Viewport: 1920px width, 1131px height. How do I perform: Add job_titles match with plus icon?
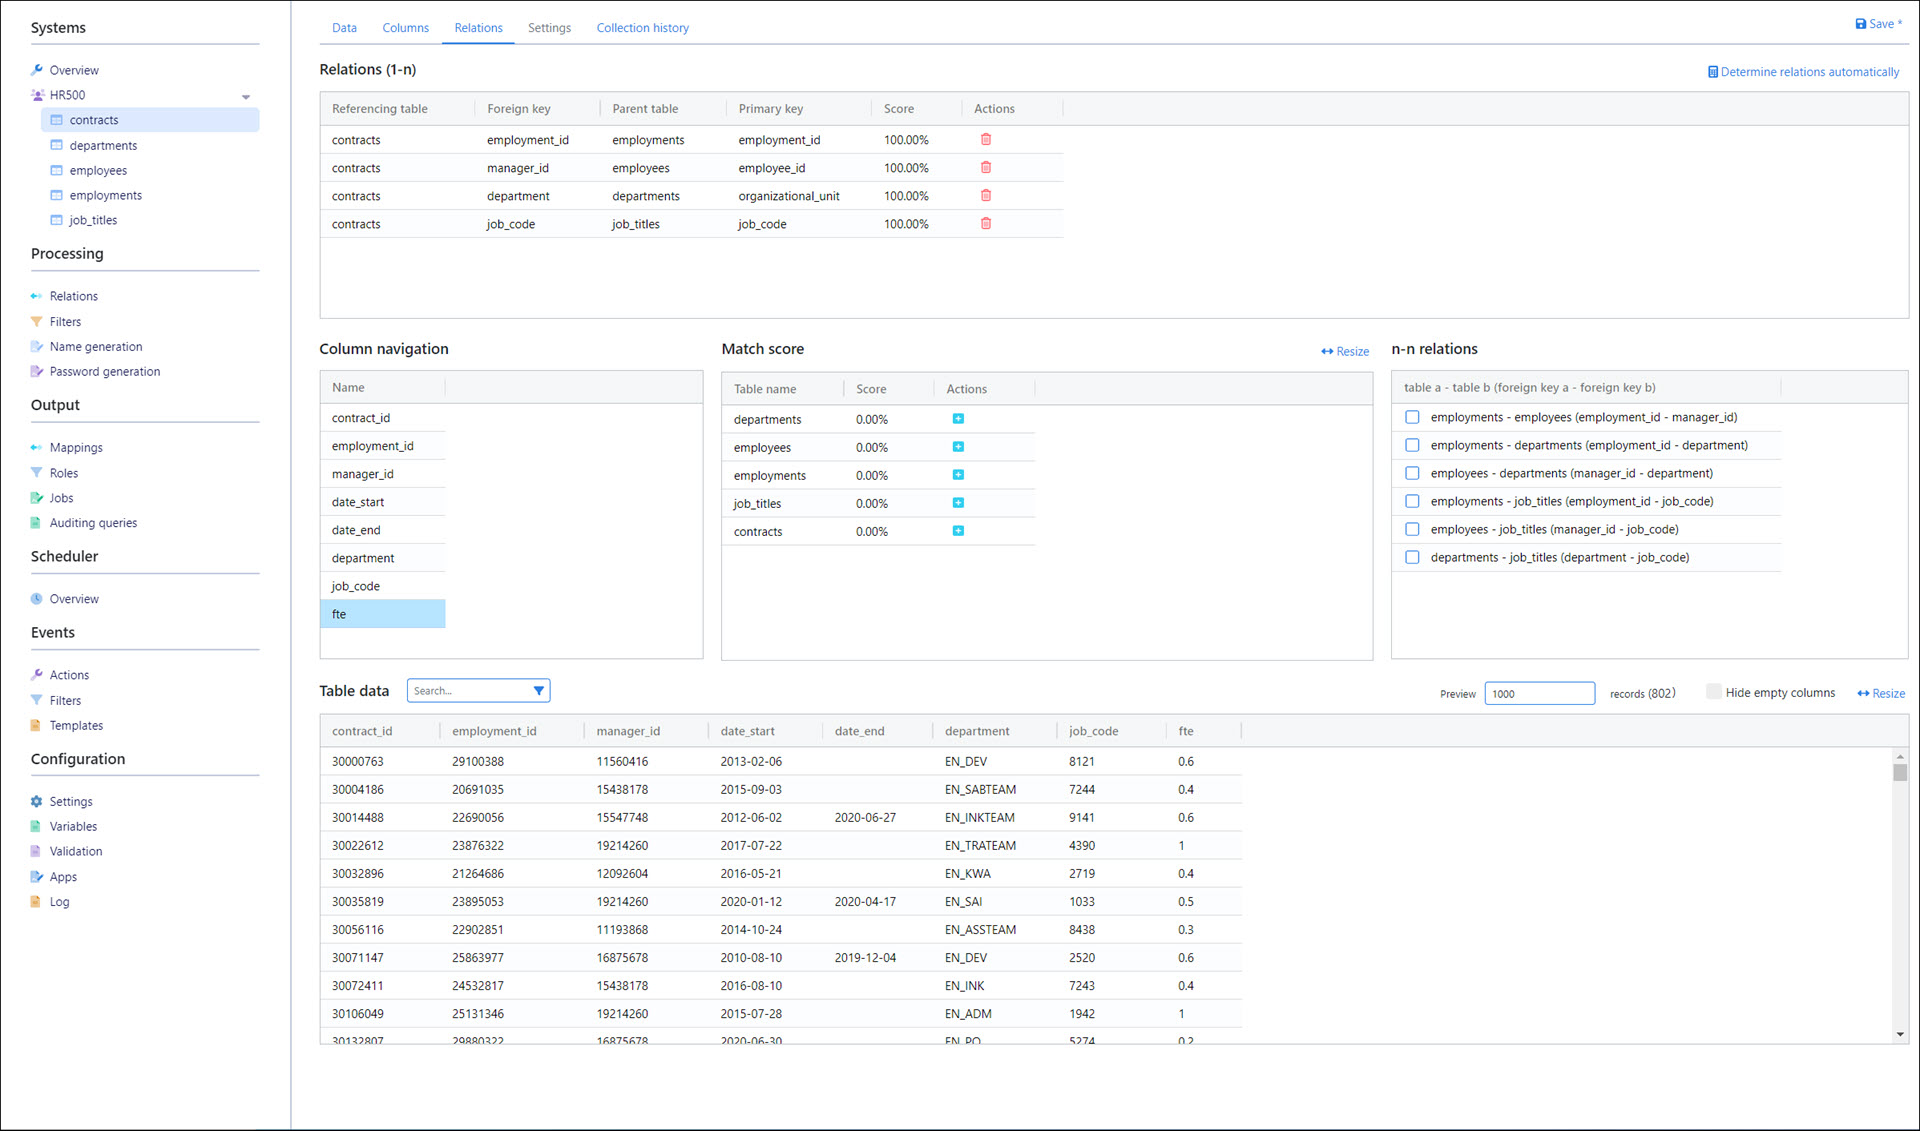(958, 503)
